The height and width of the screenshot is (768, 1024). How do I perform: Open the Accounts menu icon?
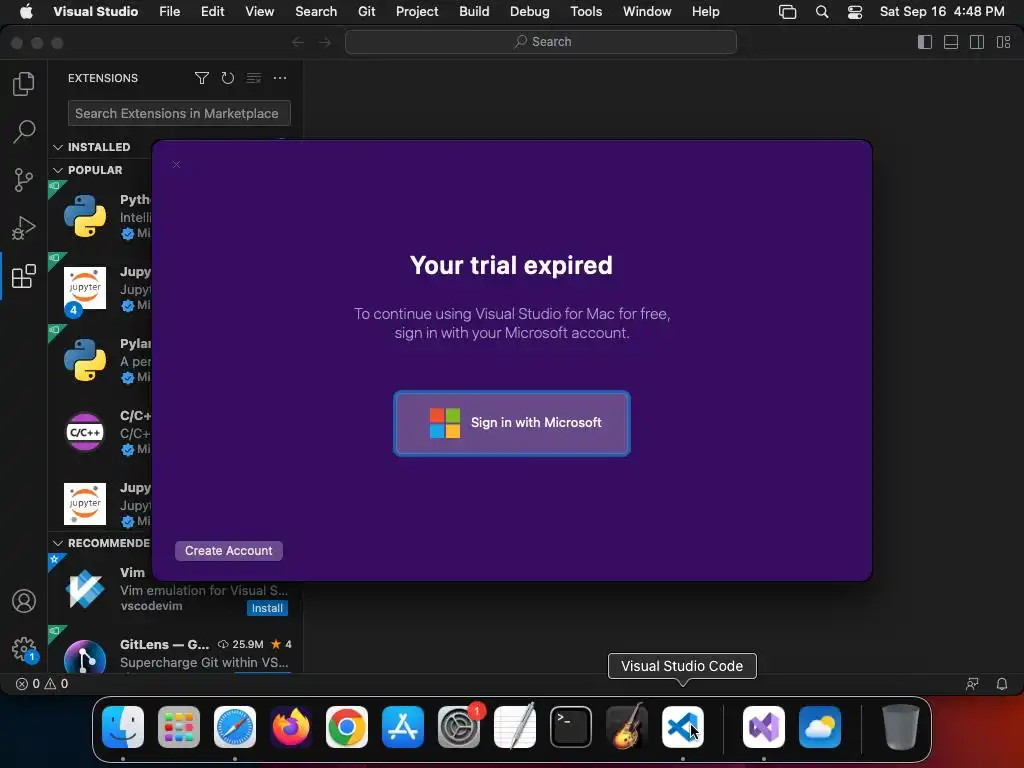click(x=24, y=601)
